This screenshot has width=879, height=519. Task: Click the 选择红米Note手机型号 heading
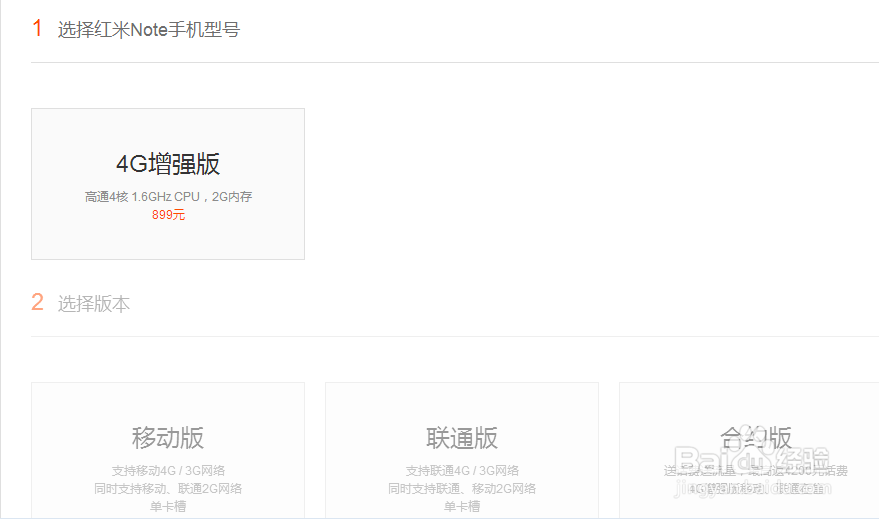pos(149,30)
